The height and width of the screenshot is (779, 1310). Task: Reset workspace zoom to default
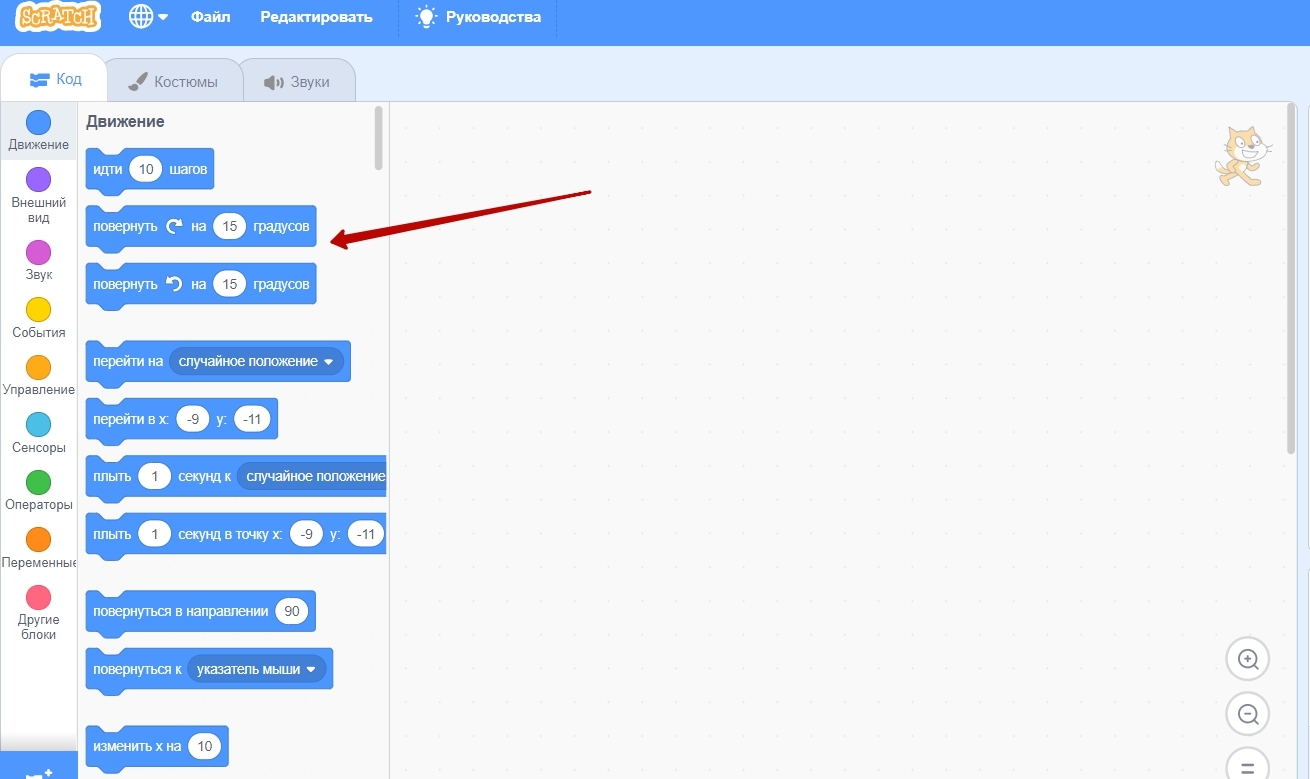(1248, 767)
